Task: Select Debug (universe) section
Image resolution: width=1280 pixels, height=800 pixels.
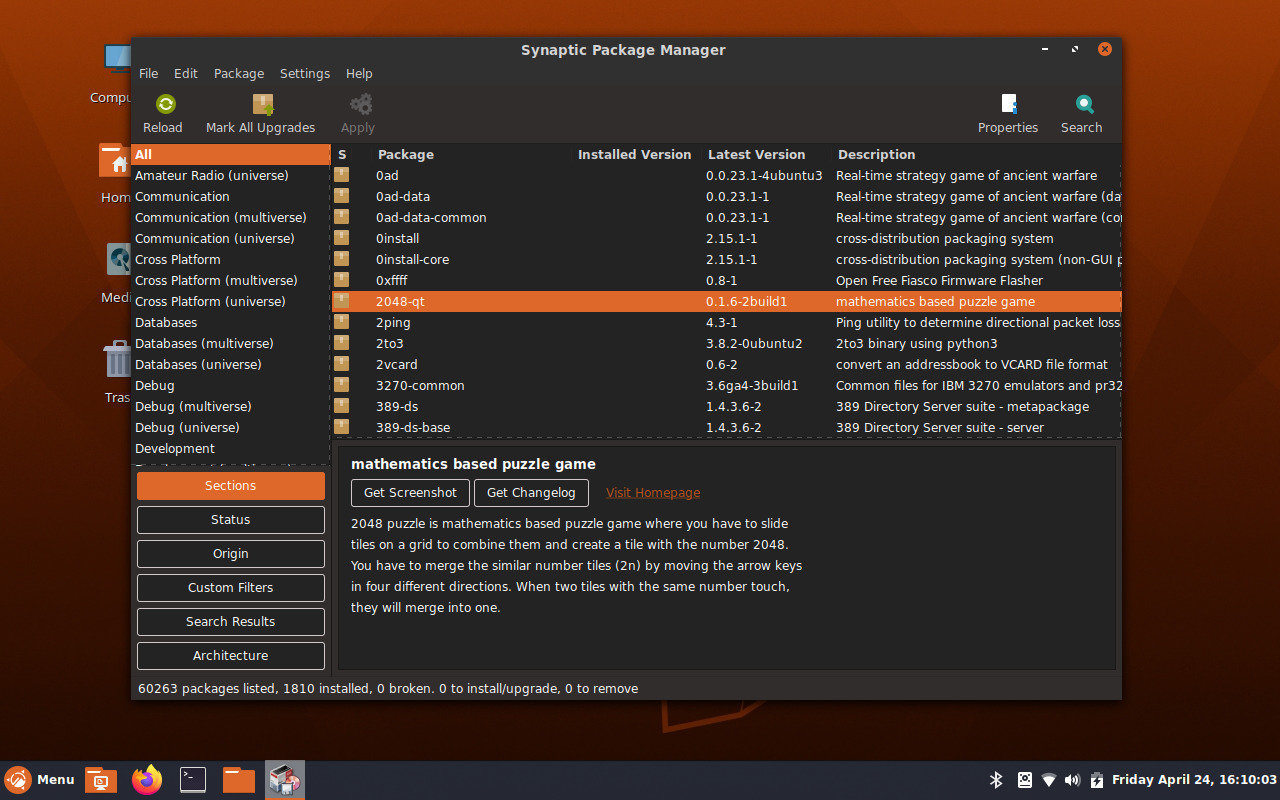Action: (x=231, y=427)
